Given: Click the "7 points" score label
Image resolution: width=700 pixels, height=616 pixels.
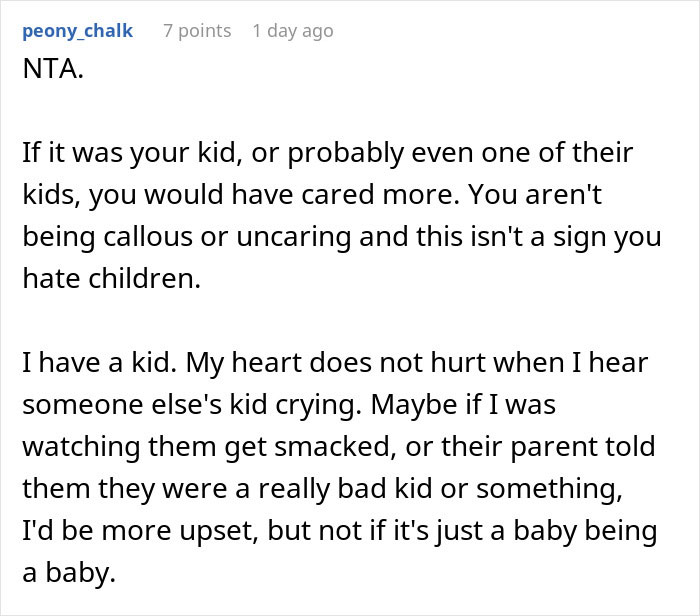Looking at the screenshot, I should (x=197, y=31).
